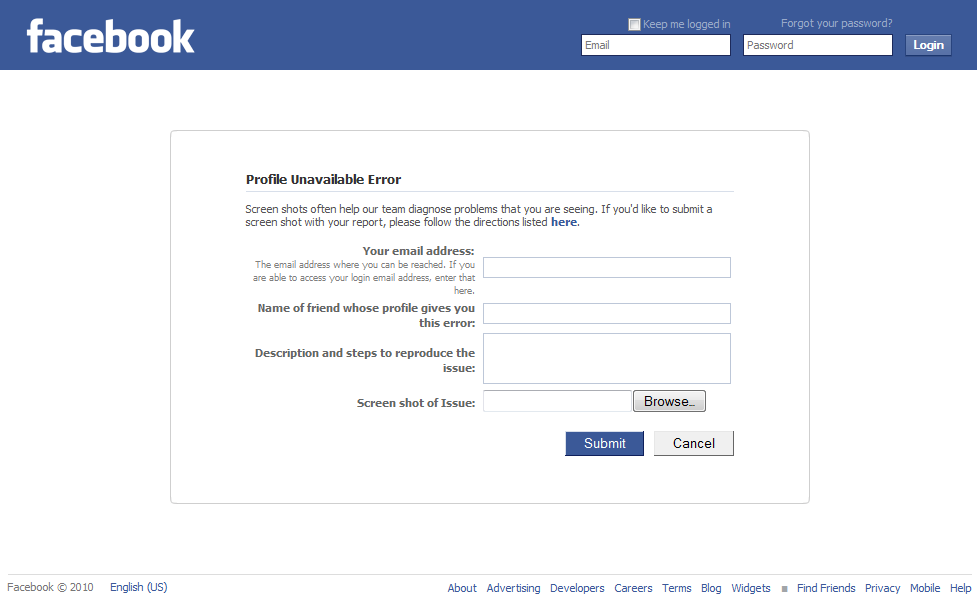Viewport: 977px width, 596px height.
Task: Open the English (US) language selector
Action: point(138,587)
